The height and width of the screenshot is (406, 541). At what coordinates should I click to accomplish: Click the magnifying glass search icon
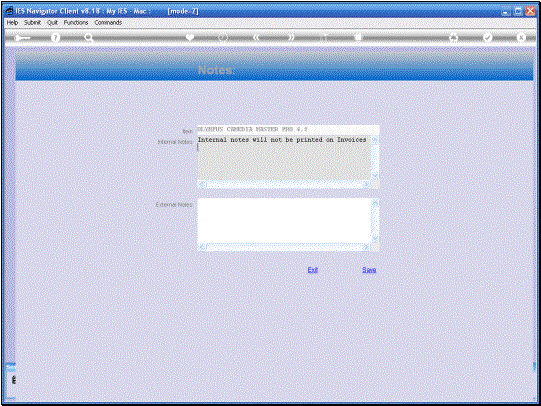coord(89,38)
